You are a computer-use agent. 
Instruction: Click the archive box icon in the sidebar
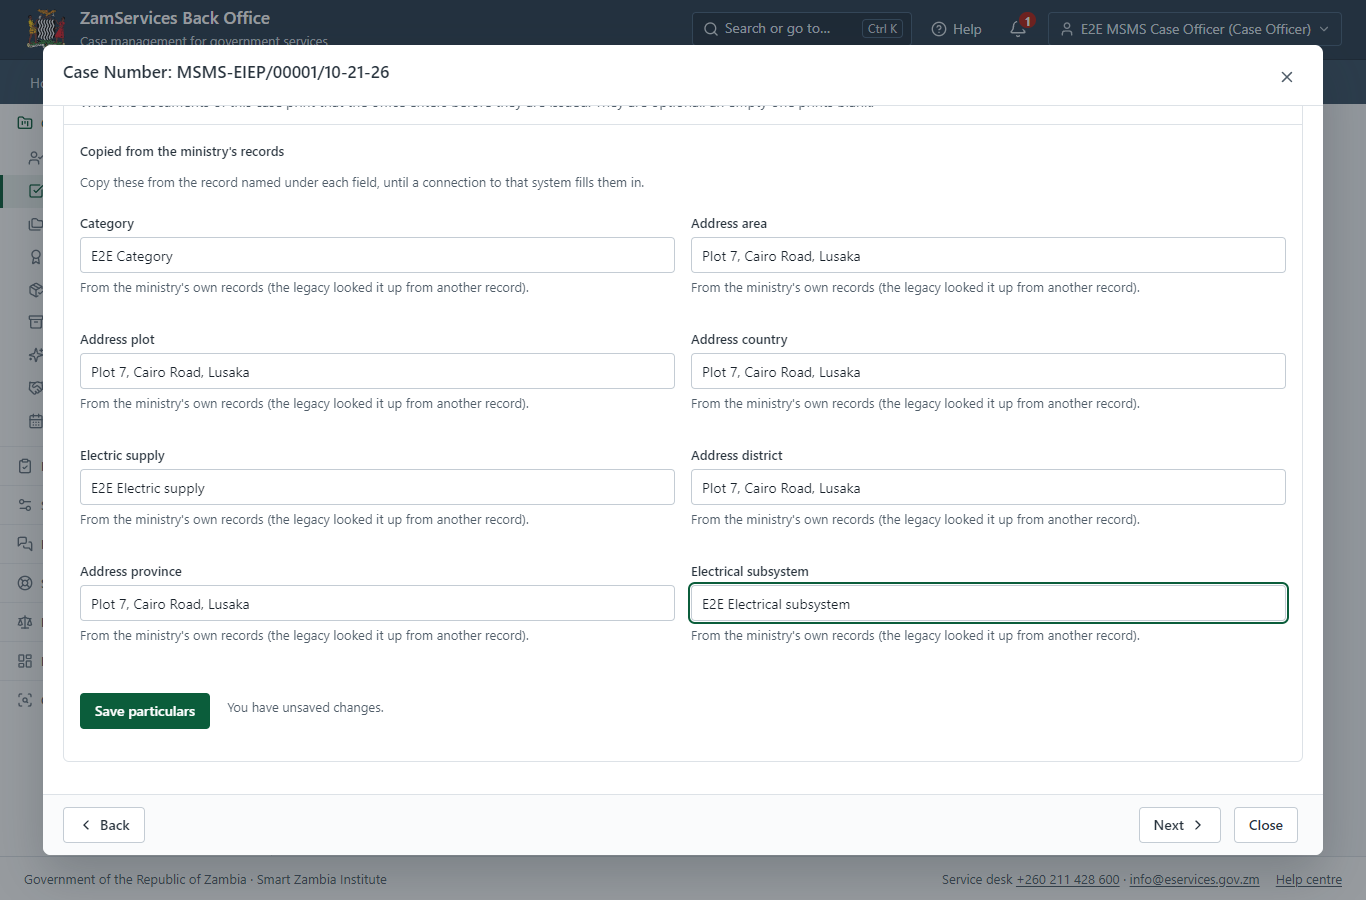[36, 322]
